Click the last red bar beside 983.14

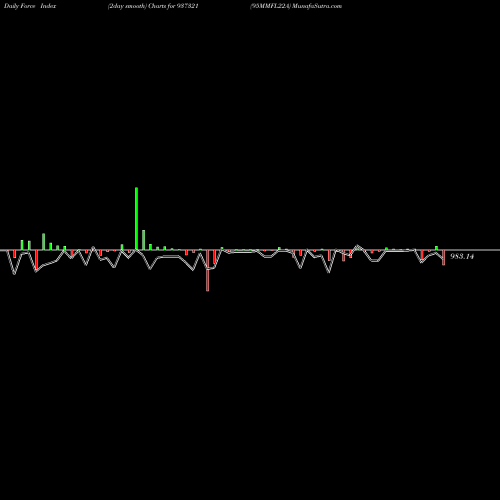[x=443, y=258]
